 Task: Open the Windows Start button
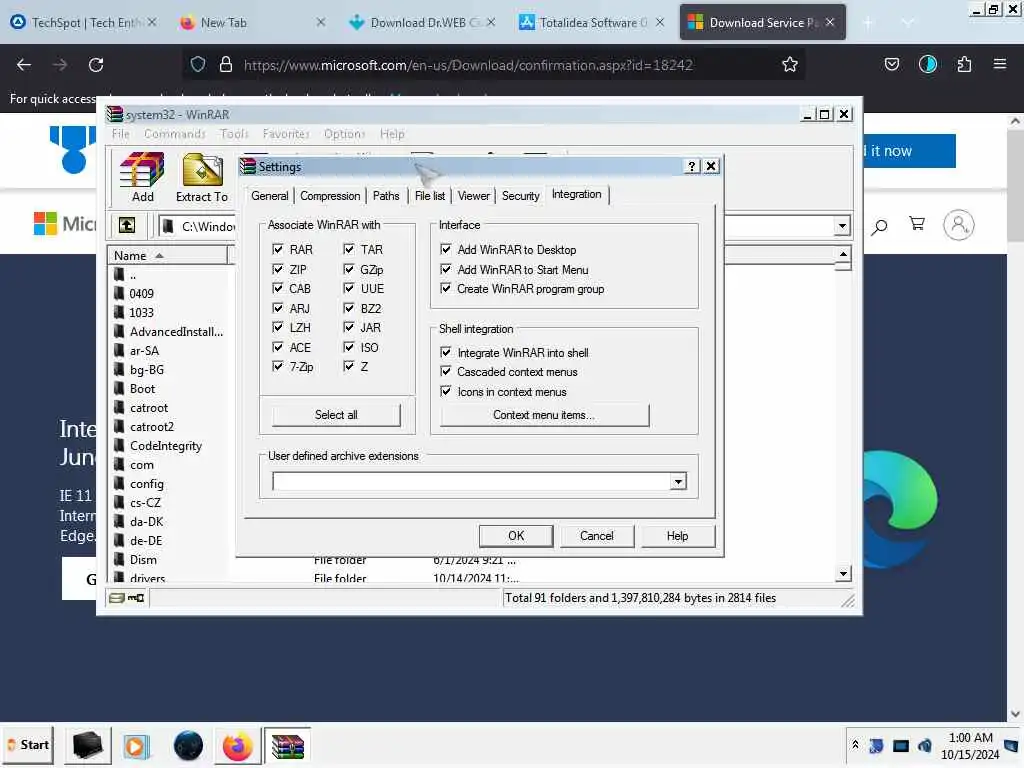click(x=27, y=745)
